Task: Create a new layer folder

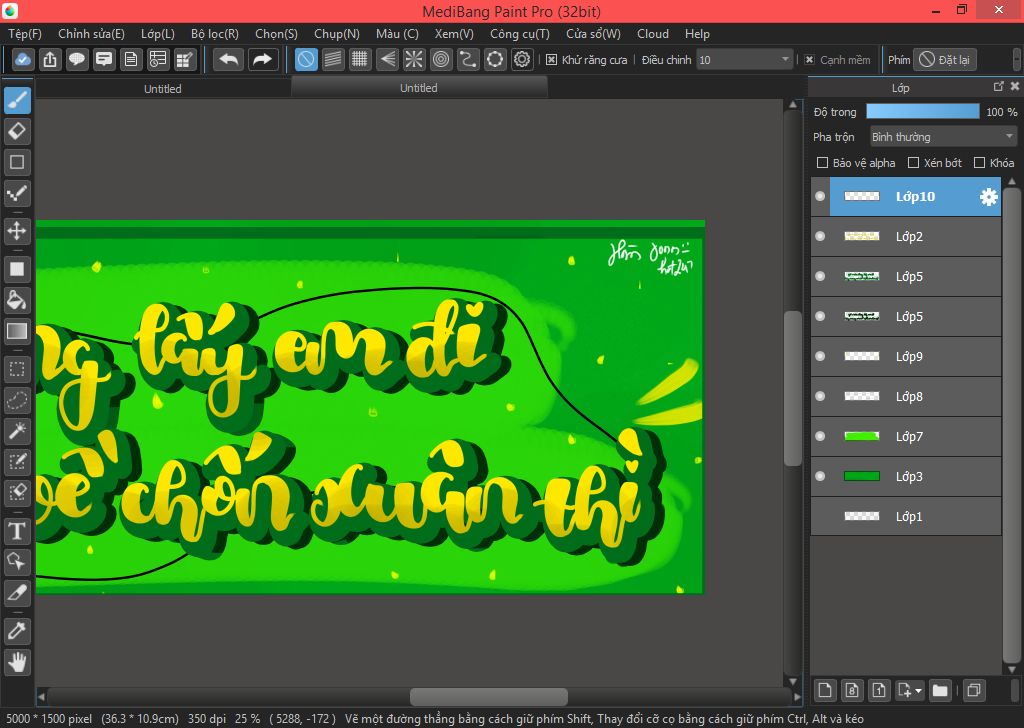Action: (x=940, y=690)
